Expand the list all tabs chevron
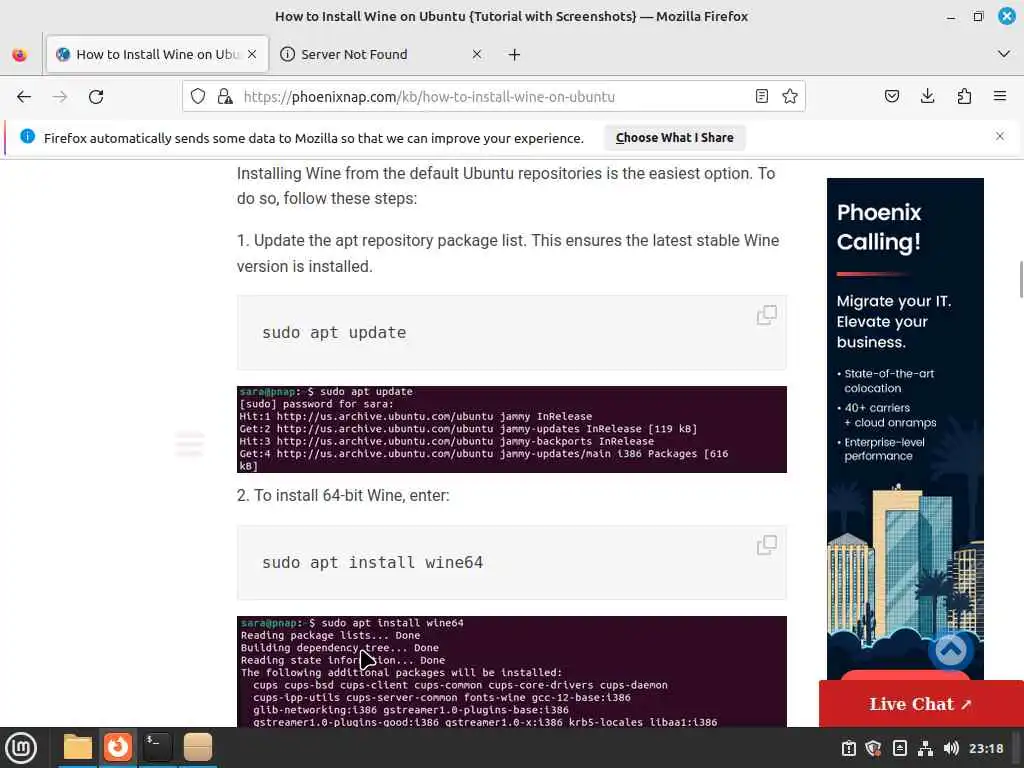Screen dimensions: 1024x768 [1004, 54]
